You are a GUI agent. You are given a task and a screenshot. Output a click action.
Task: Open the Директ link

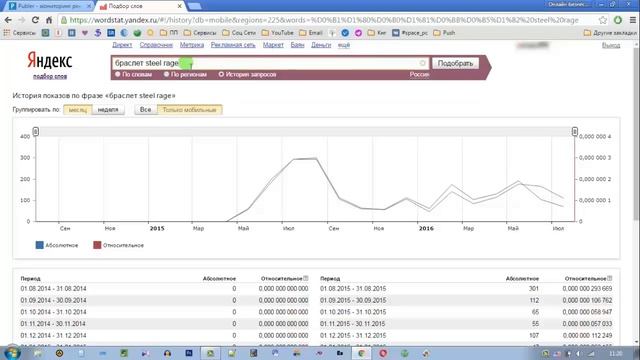pyautogui.click(x=122, y=45)
